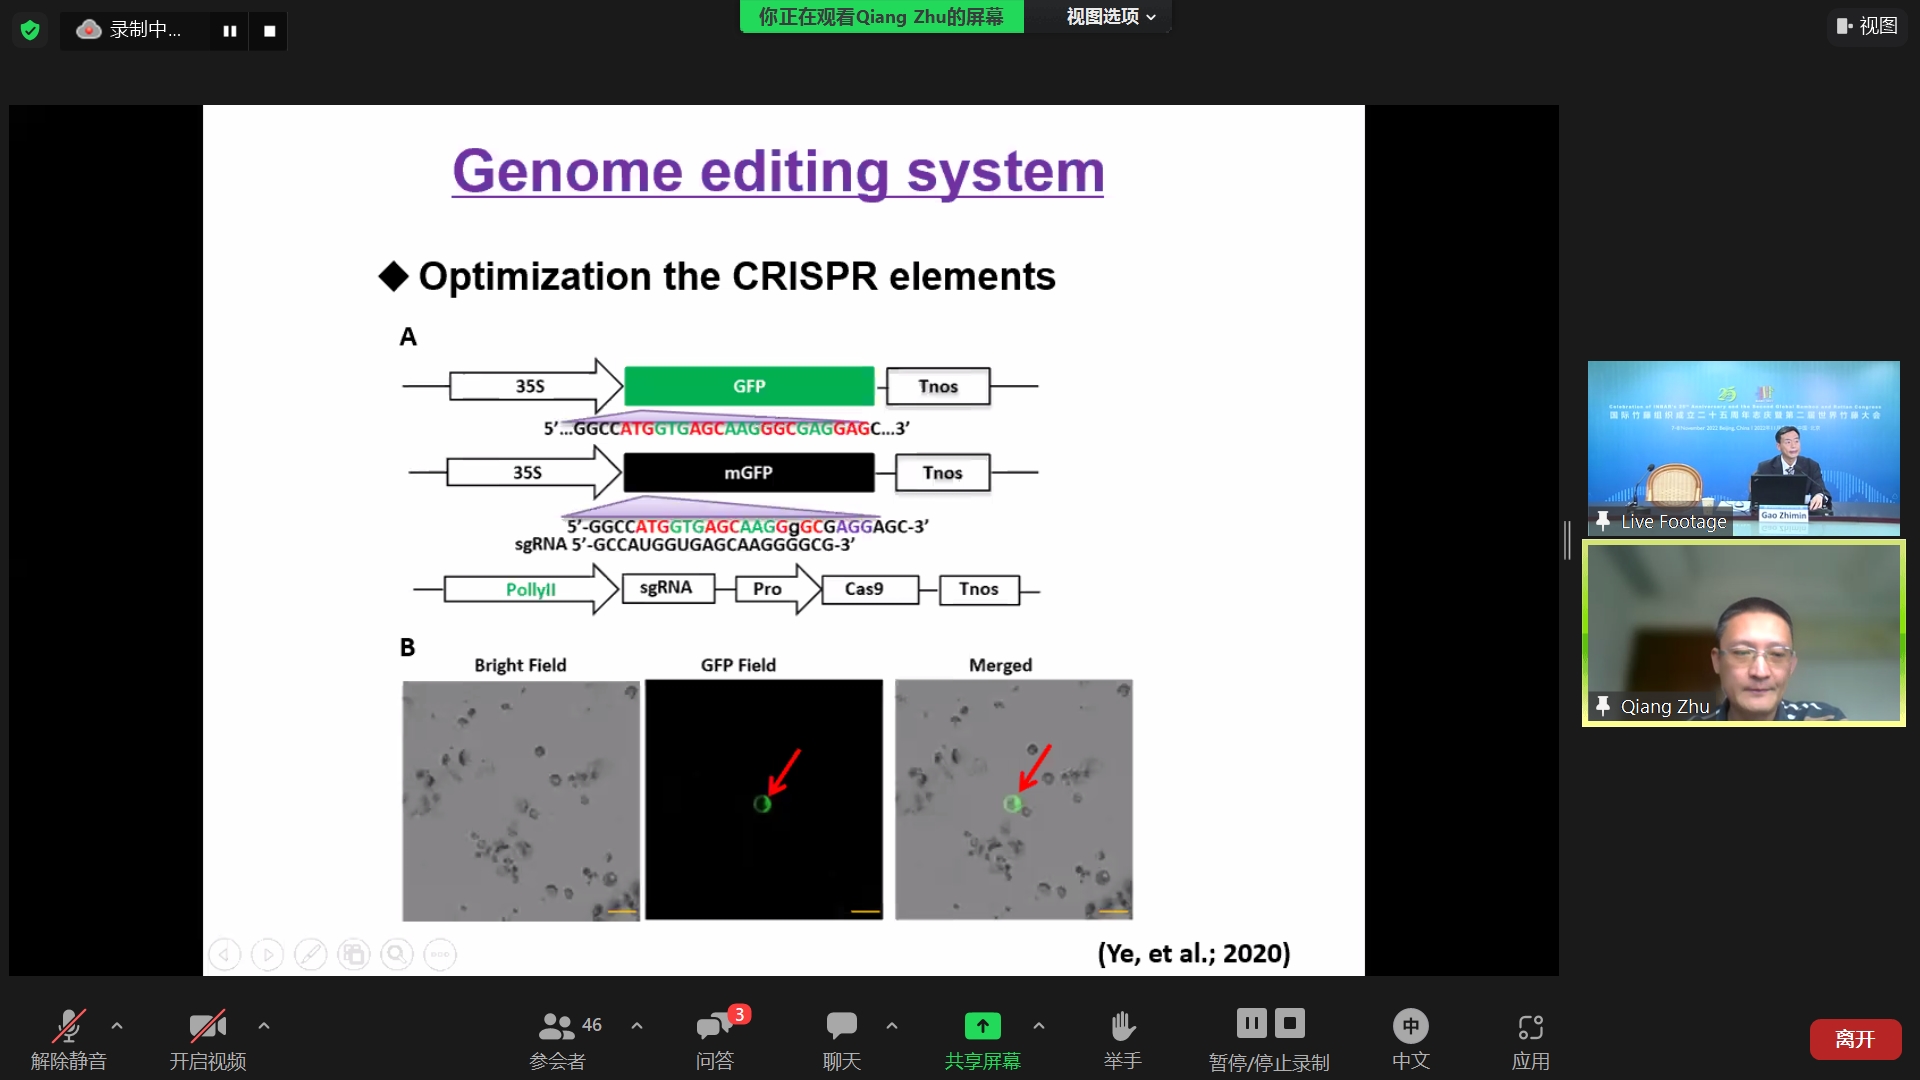The image size is (1920, 1080).
Task: Click the green Share Screen button
Action: [x=982, y=1038]
